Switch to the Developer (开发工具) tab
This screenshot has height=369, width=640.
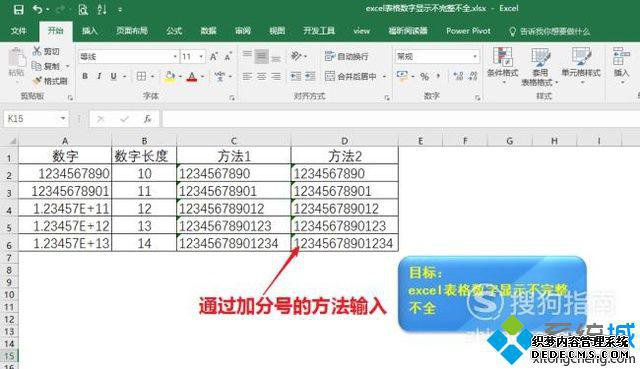click(x=319, y=31)
